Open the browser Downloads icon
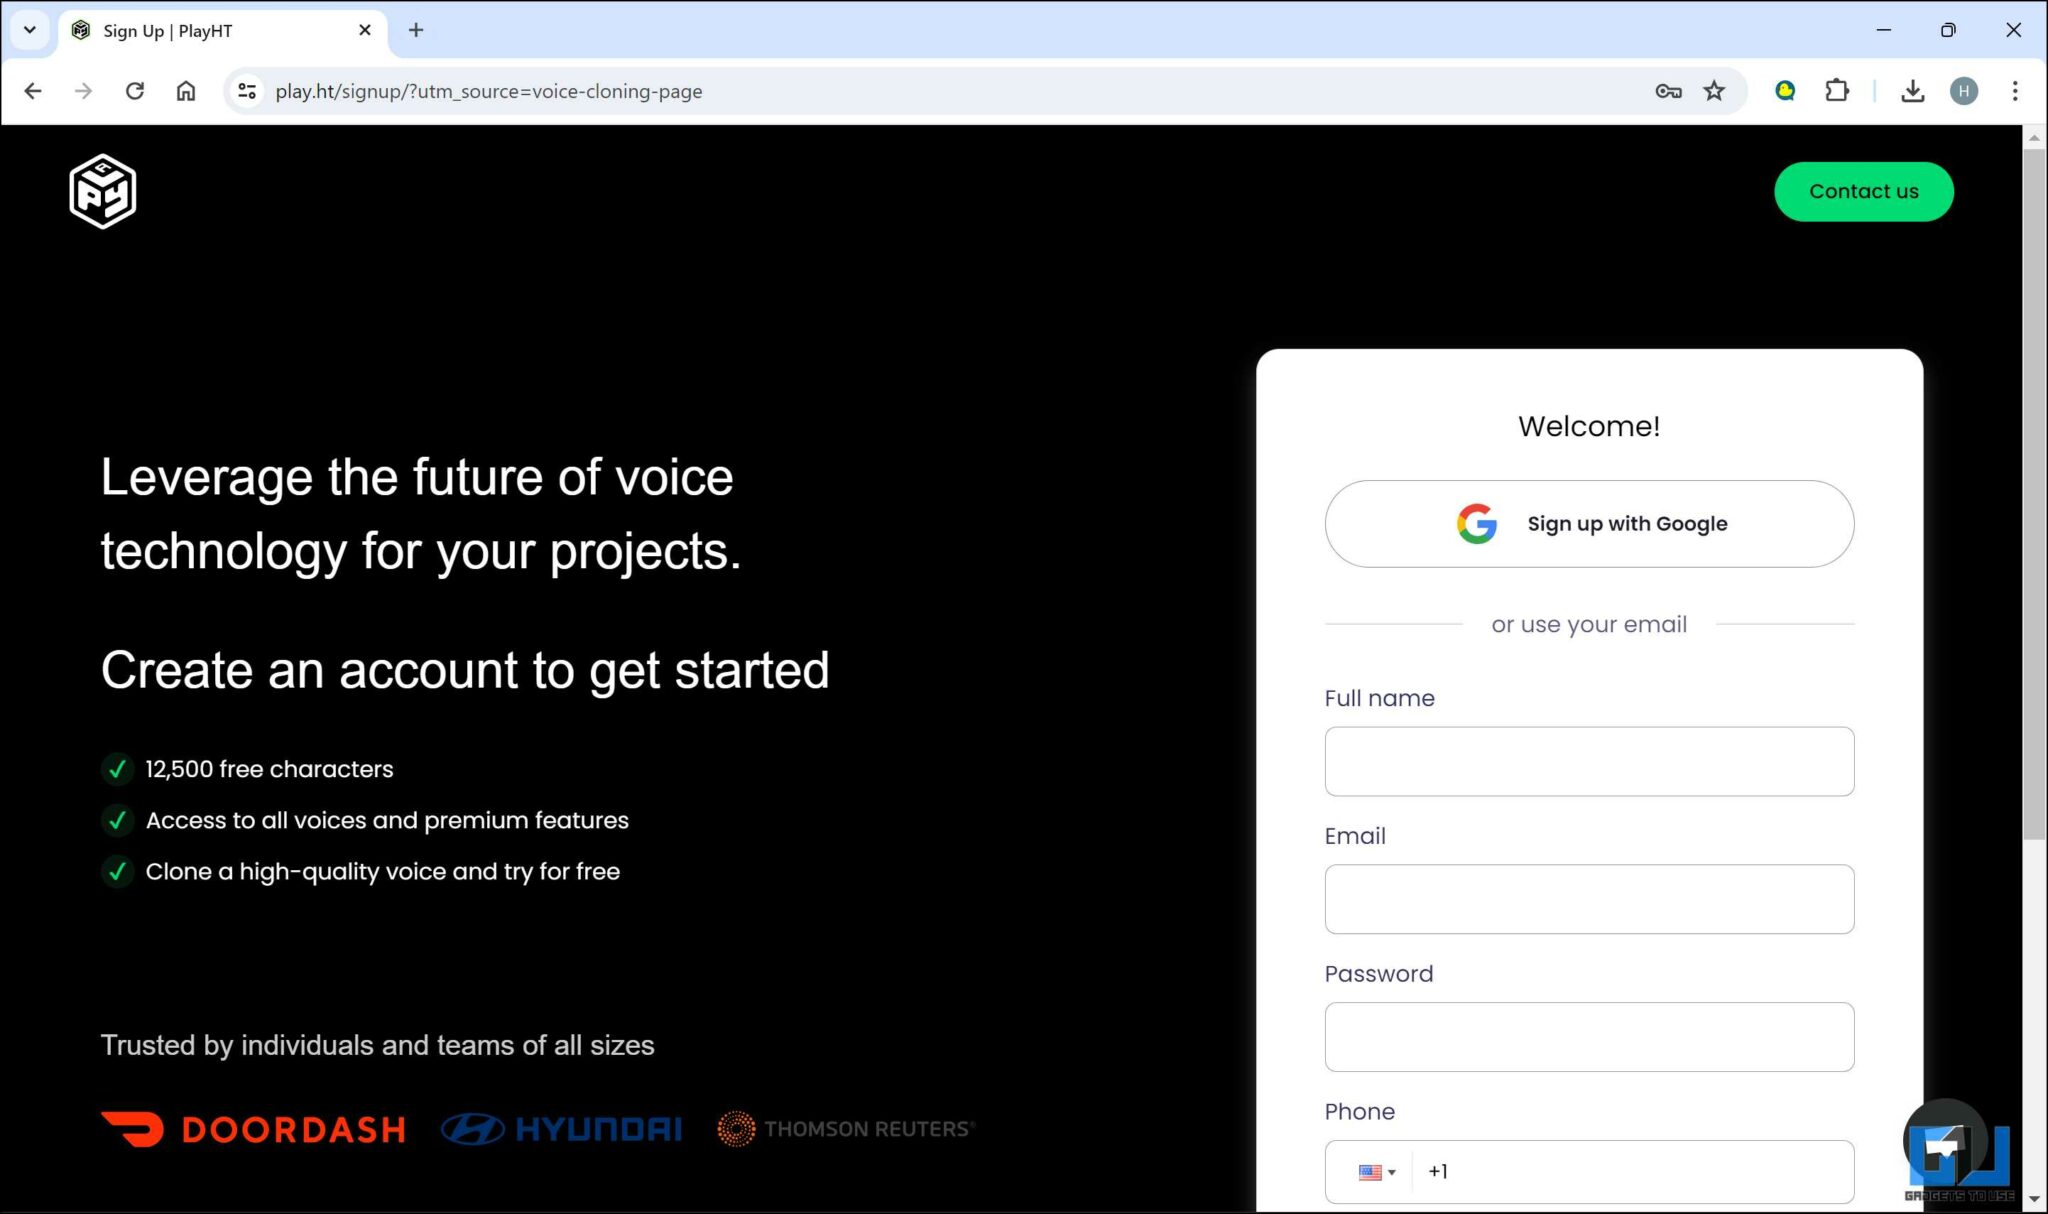2048x1214 pixels. [1913, 91]
